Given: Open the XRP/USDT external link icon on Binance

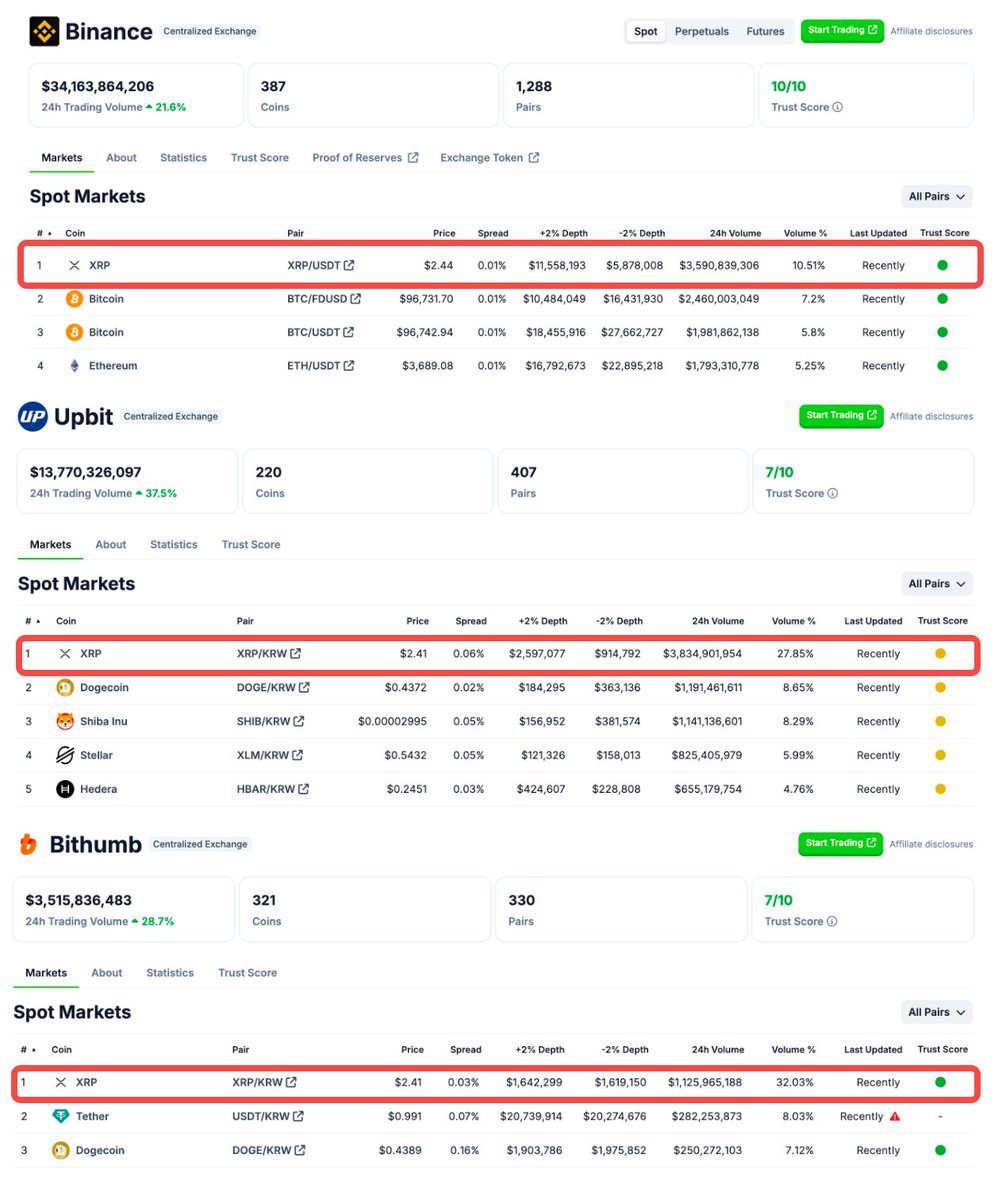Looking at the screenshot, I should [349, 266].
